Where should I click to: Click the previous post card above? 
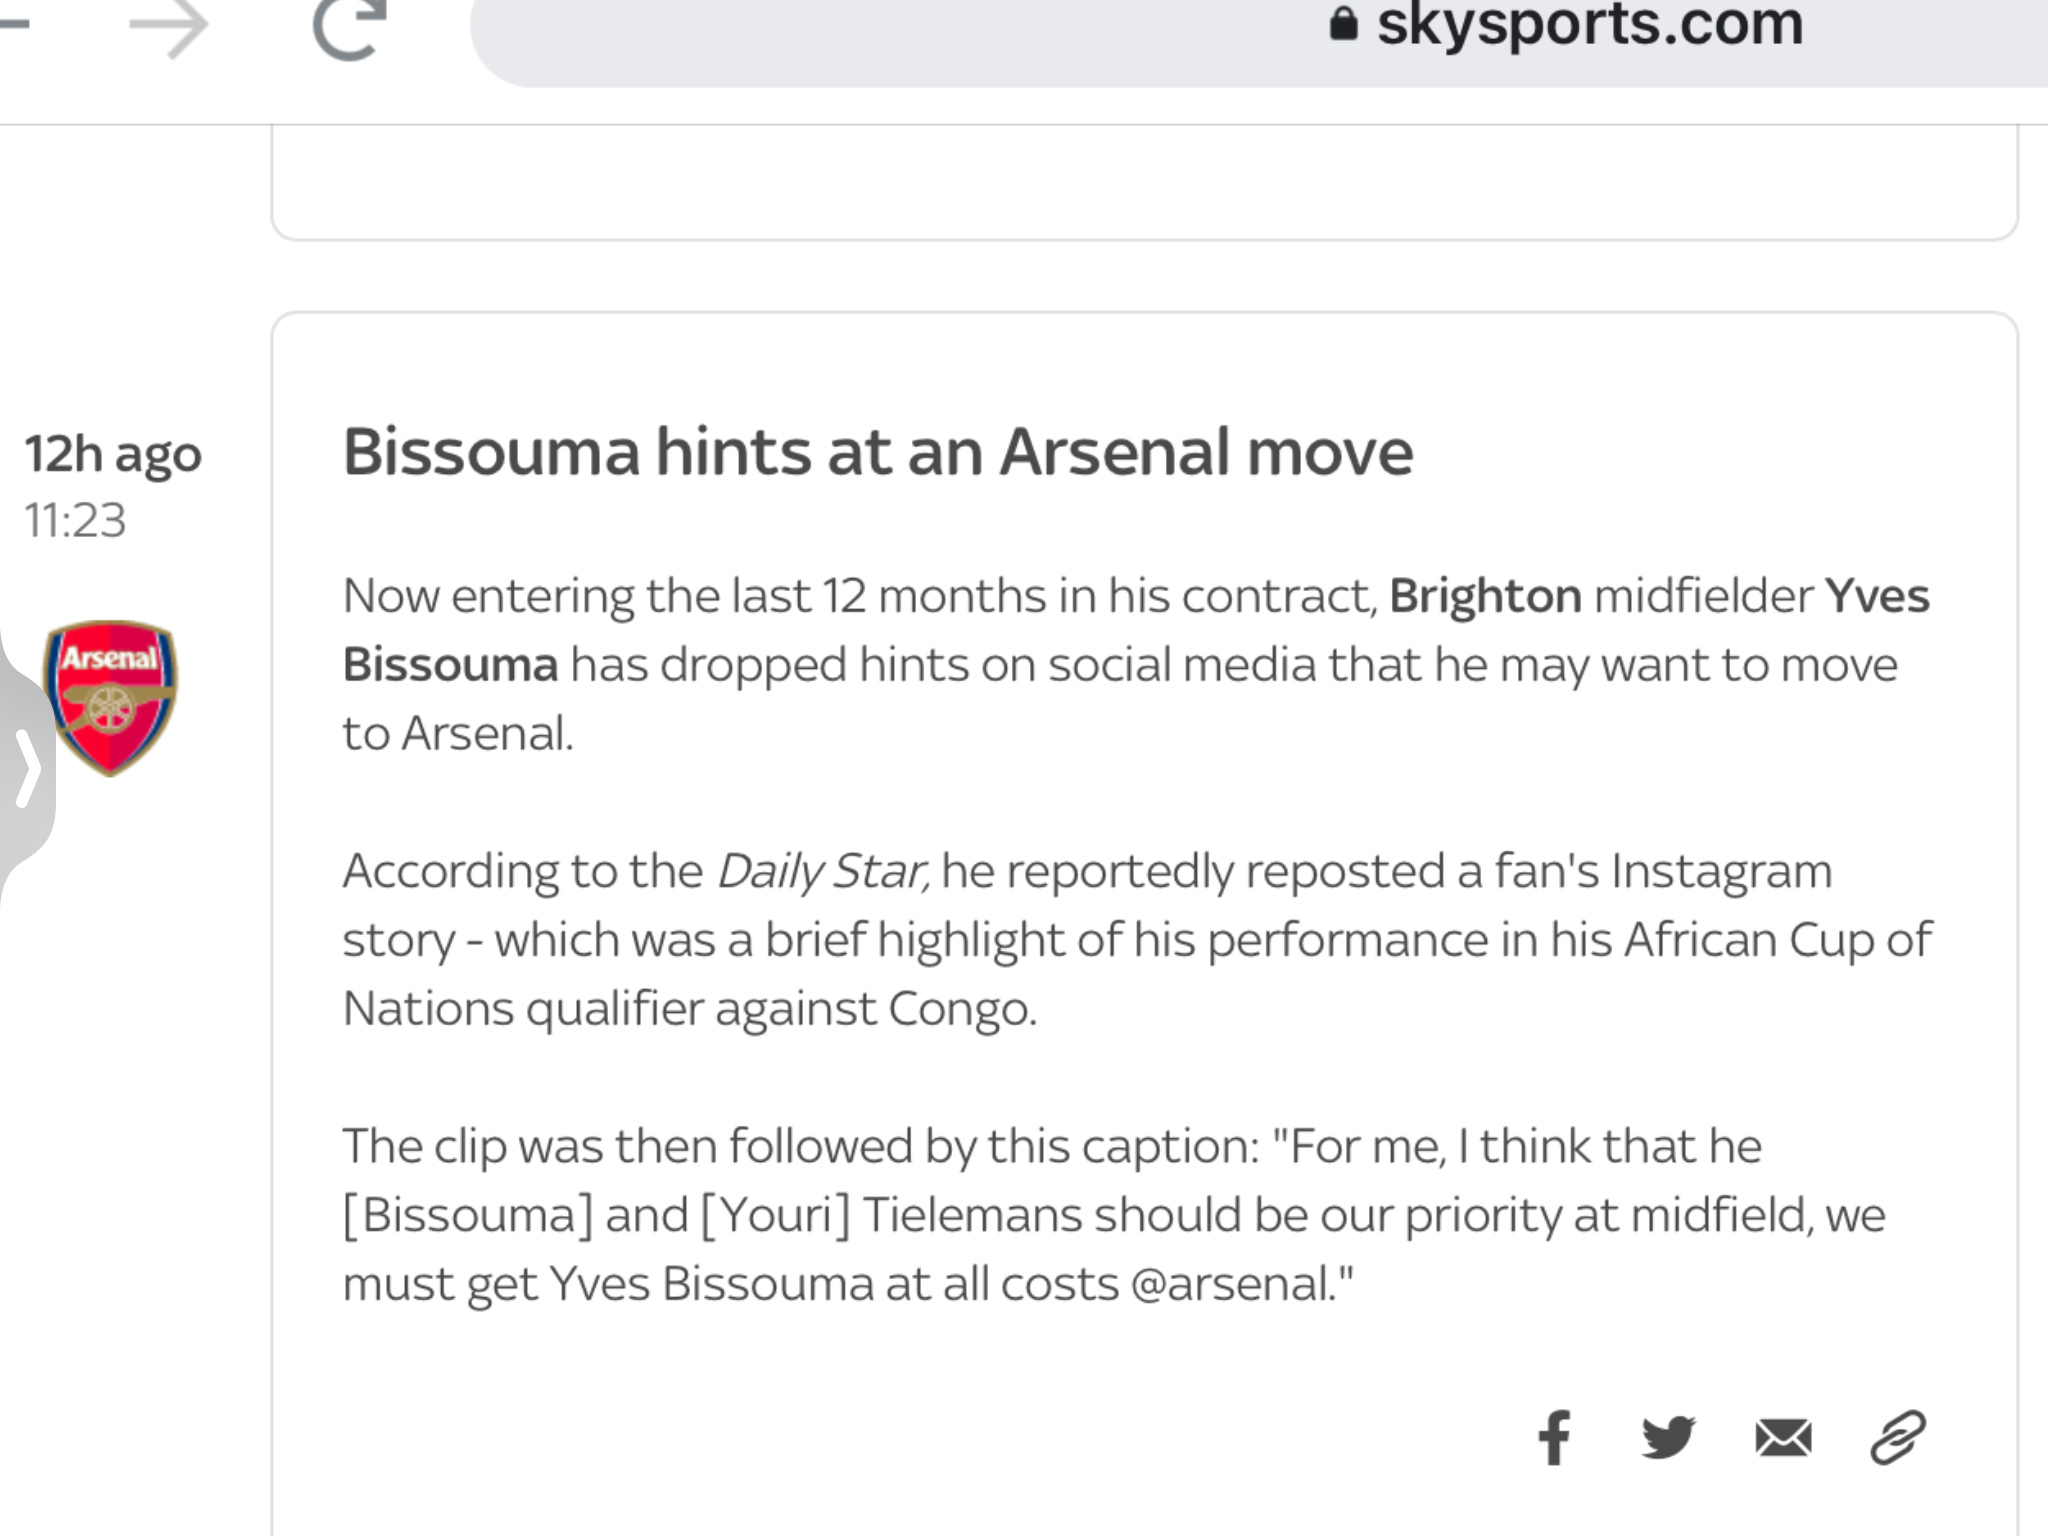pyautogui.click(x=1145, y=183)
